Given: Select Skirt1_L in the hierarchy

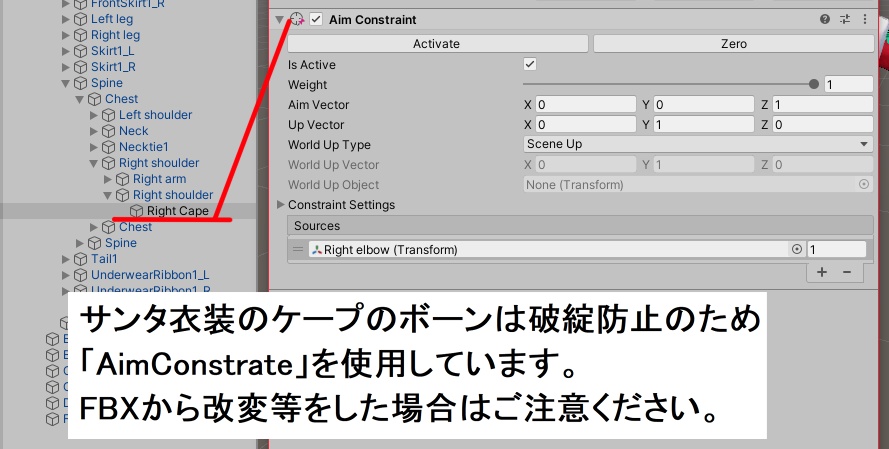Looking at the screenshot, I should (112, 51).
